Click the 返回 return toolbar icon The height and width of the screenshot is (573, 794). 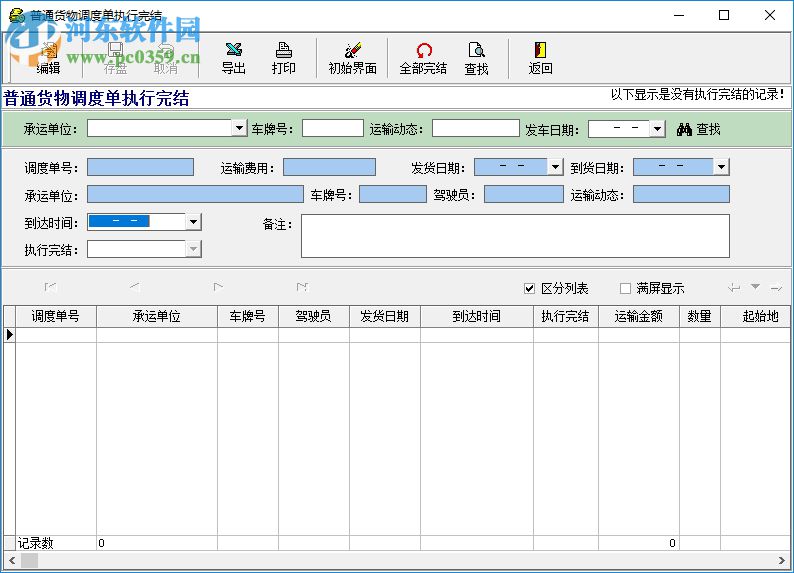pos(540,58)
